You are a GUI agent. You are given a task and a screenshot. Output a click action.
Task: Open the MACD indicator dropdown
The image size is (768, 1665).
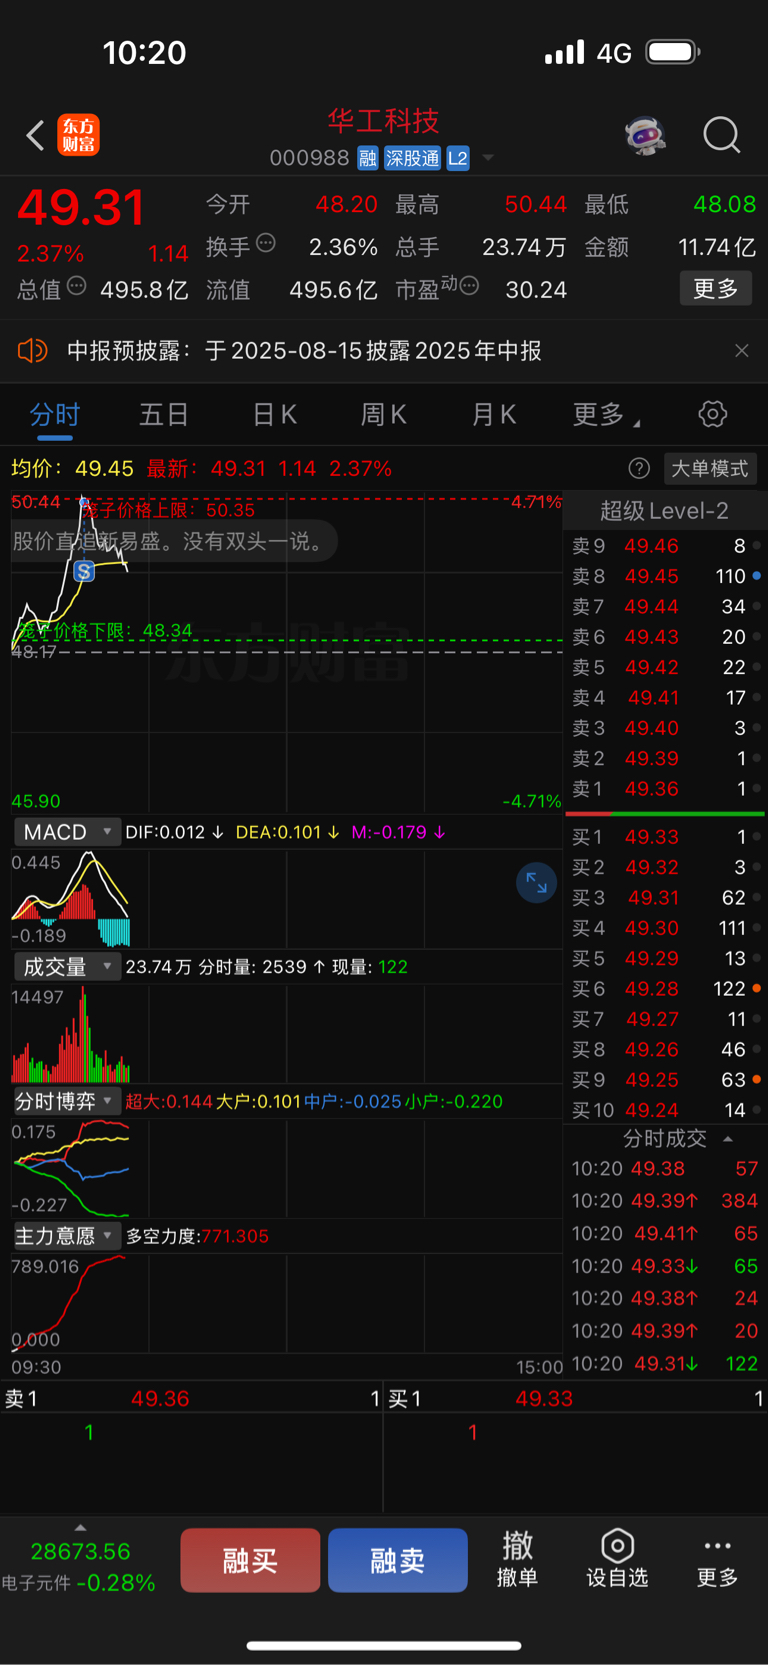click(x=66, y=832)
